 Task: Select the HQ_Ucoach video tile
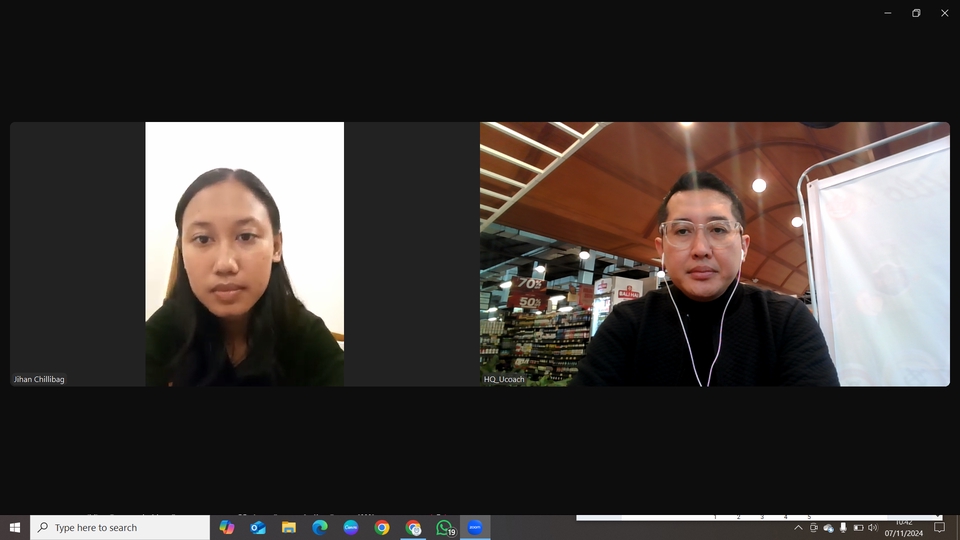714,254
